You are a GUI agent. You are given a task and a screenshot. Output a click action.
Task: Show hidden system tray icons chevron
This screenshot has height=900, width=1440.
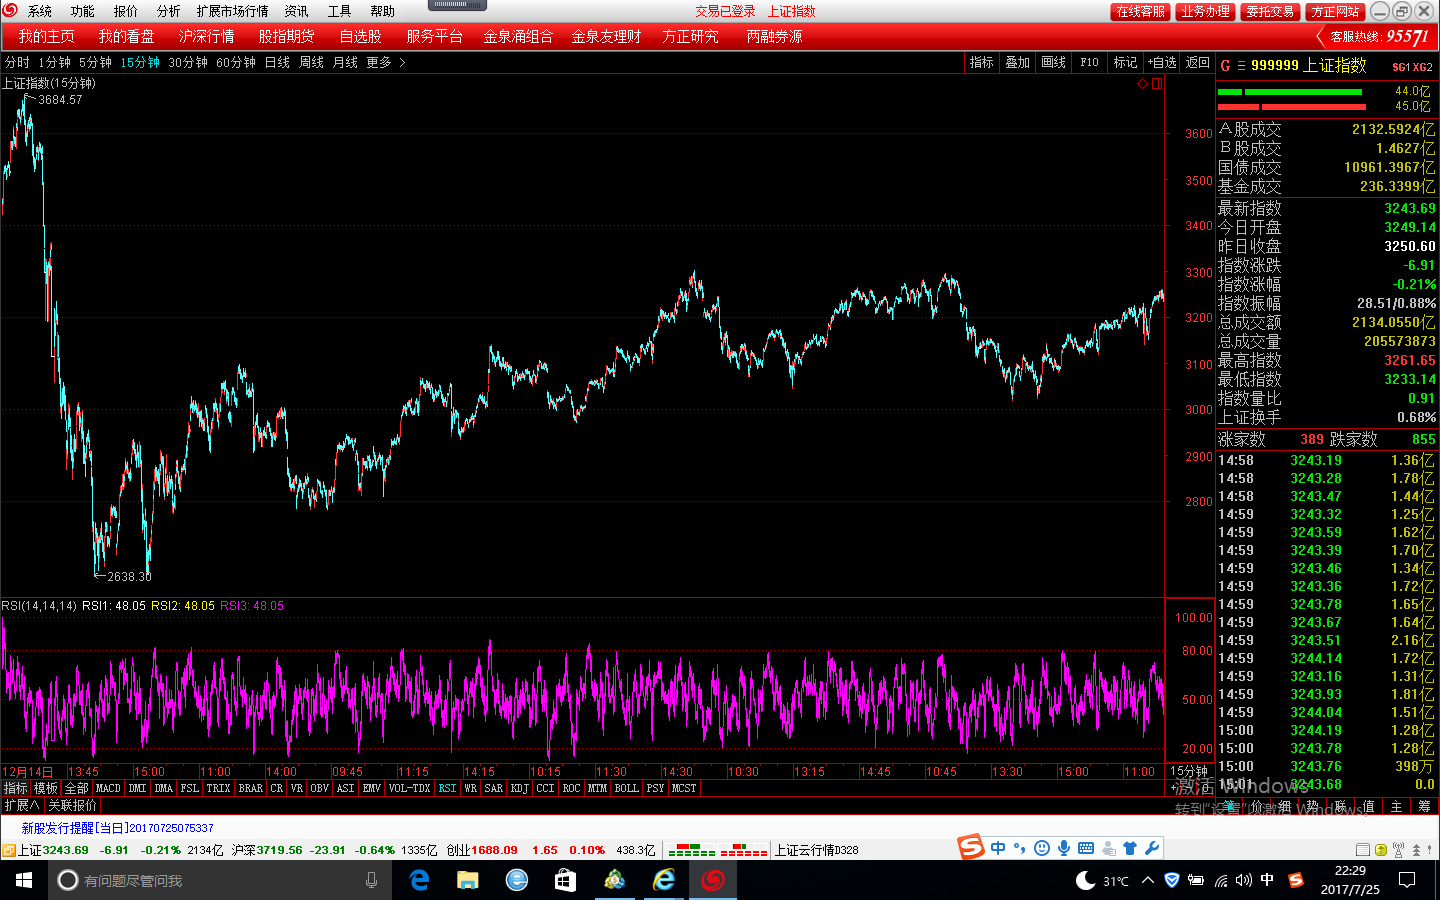point(1148,880)
